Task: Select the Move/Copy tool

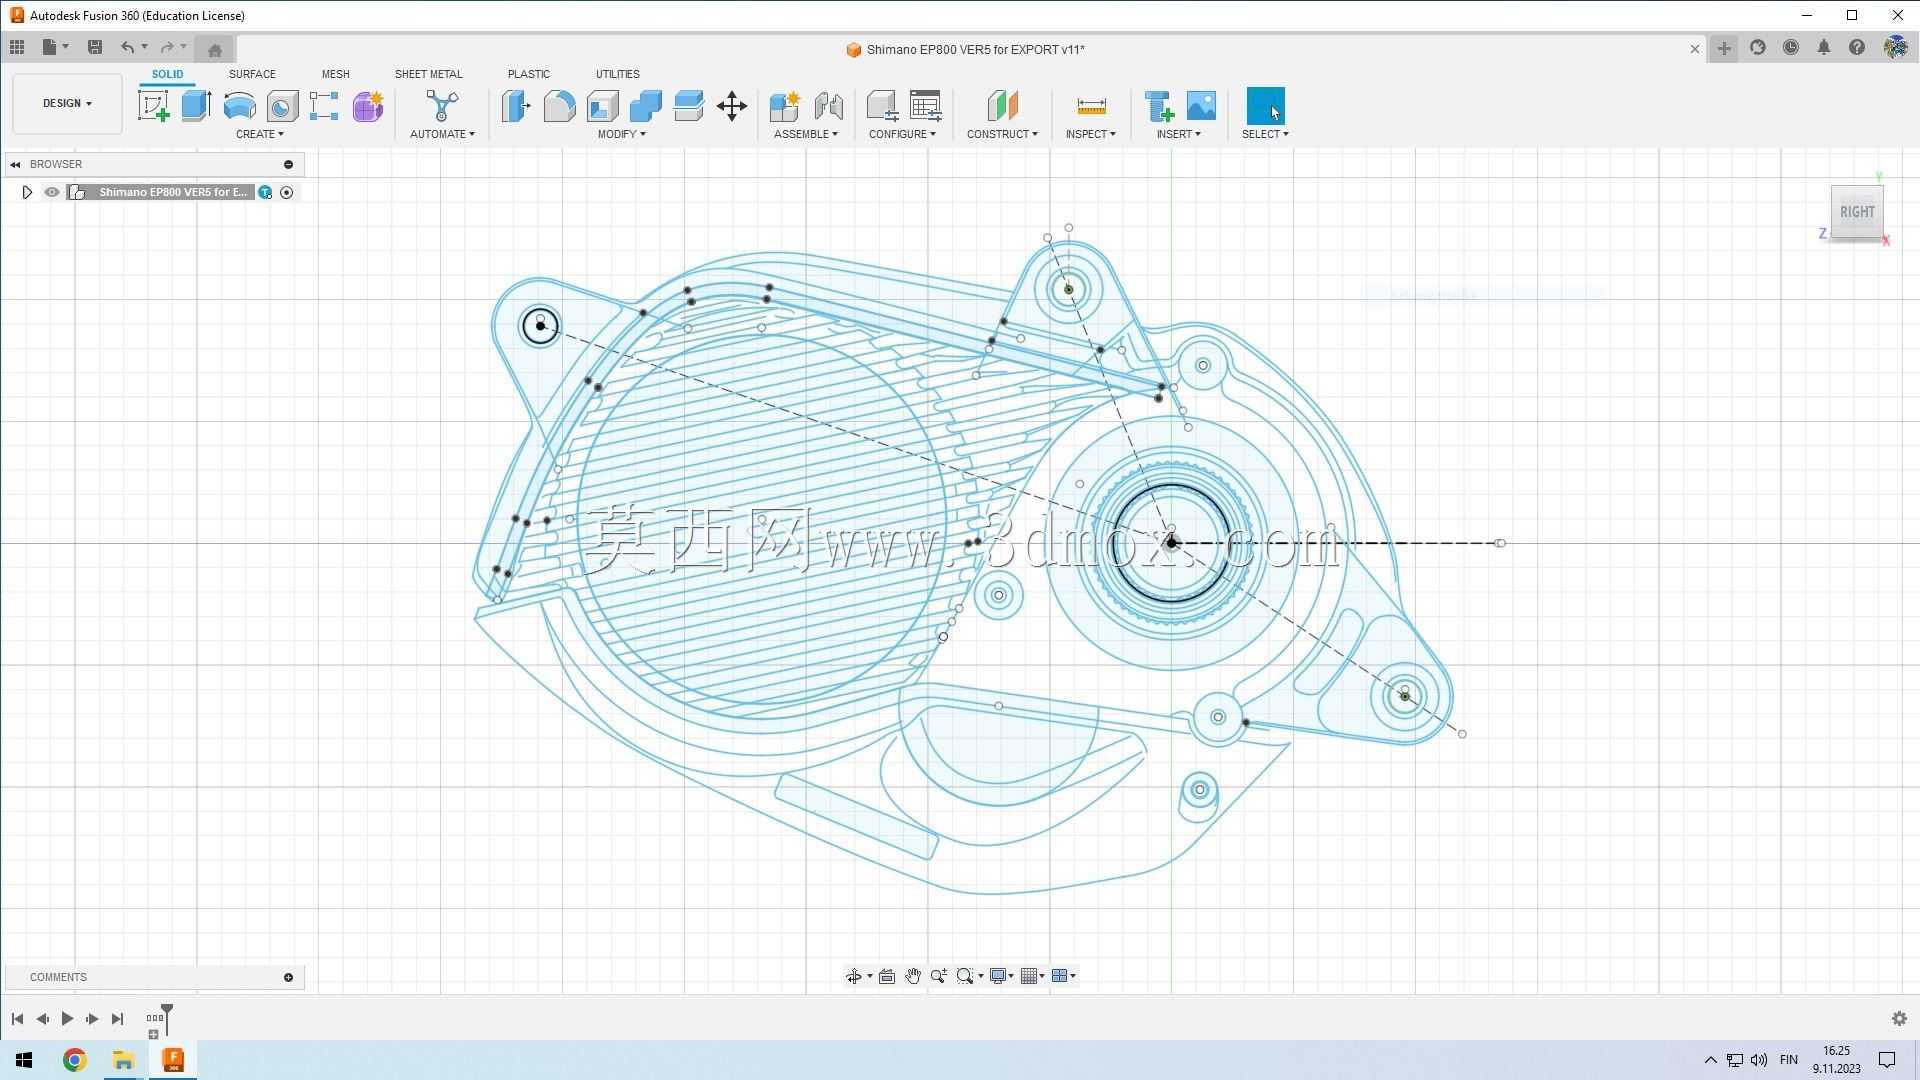Action: click(732, 106)
